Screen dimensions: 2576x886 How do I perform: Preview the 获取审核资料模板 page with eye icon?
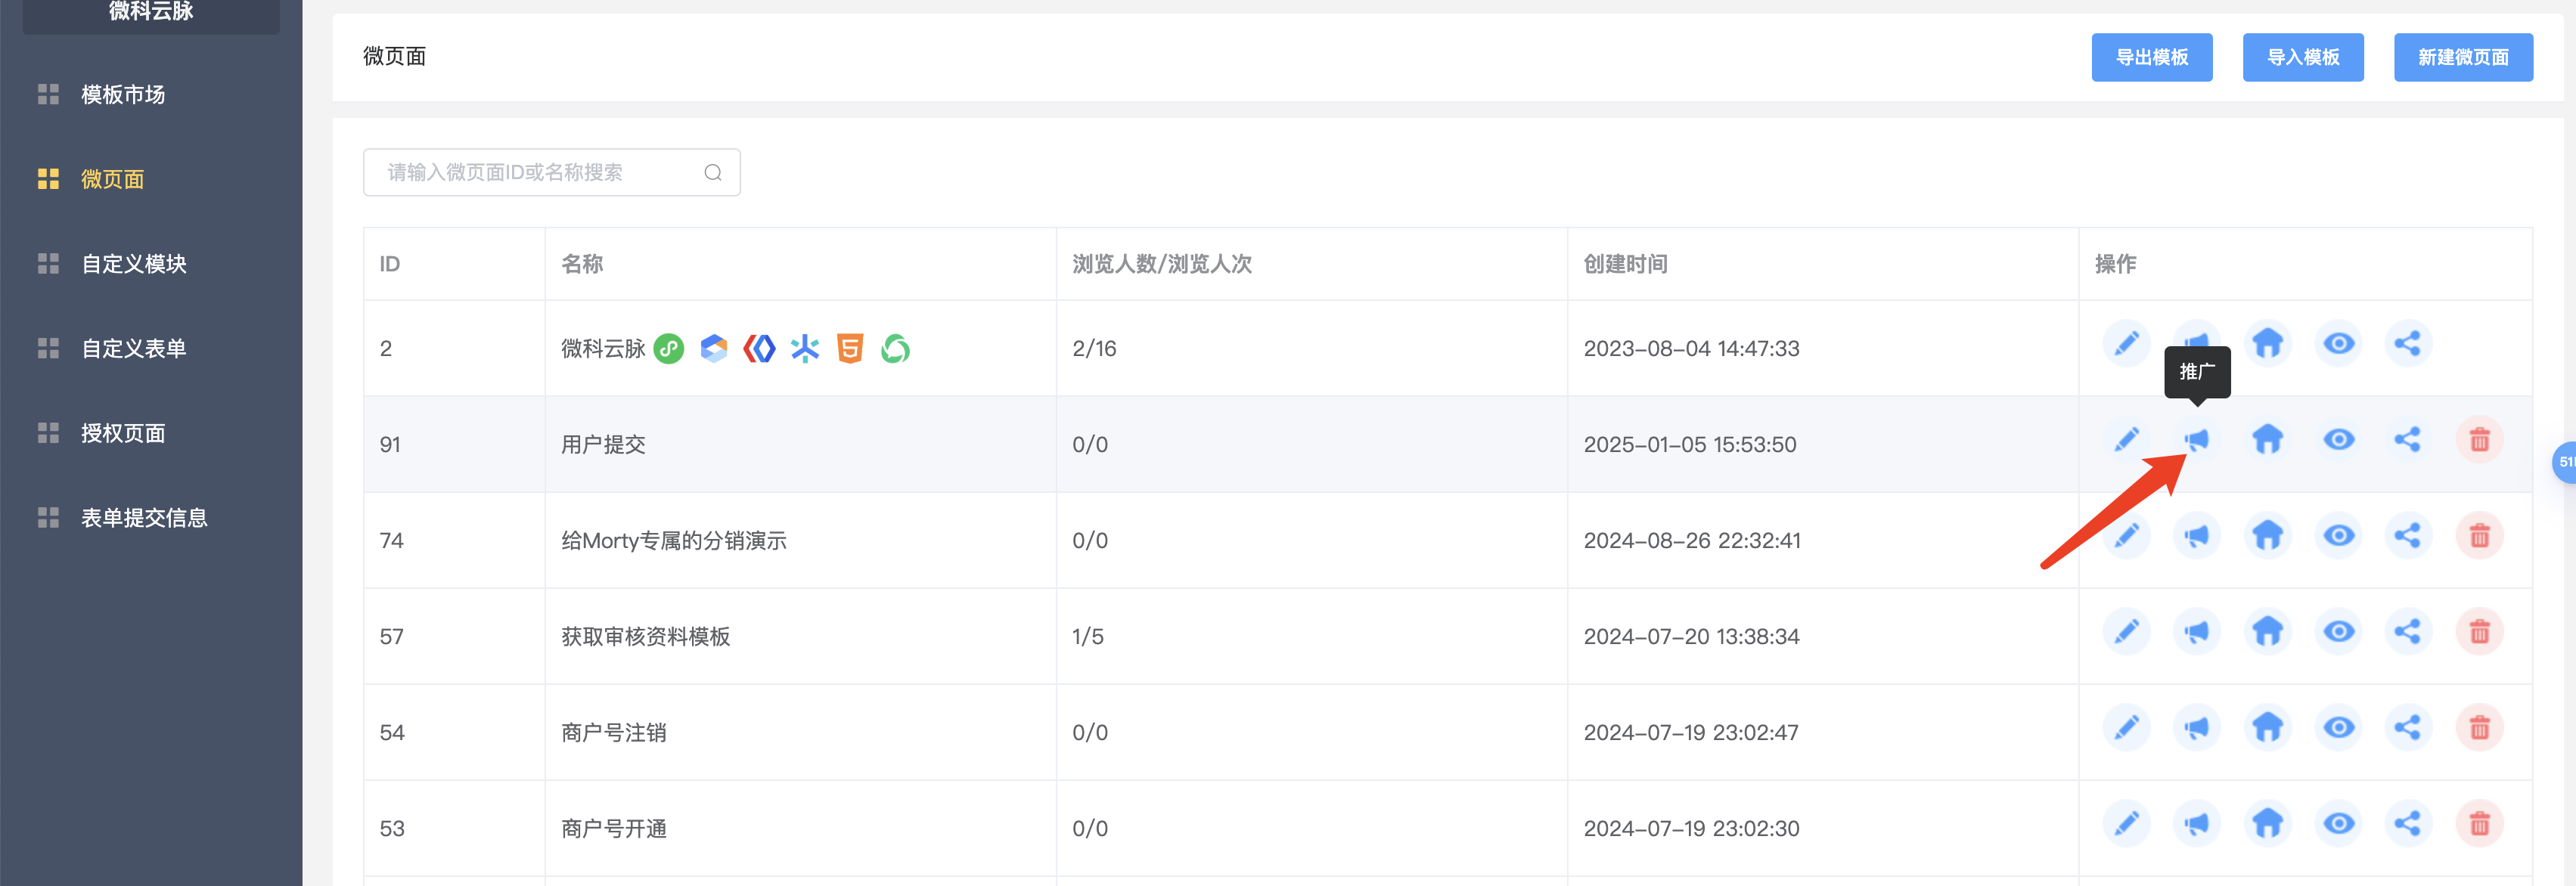click(2338, 632)
